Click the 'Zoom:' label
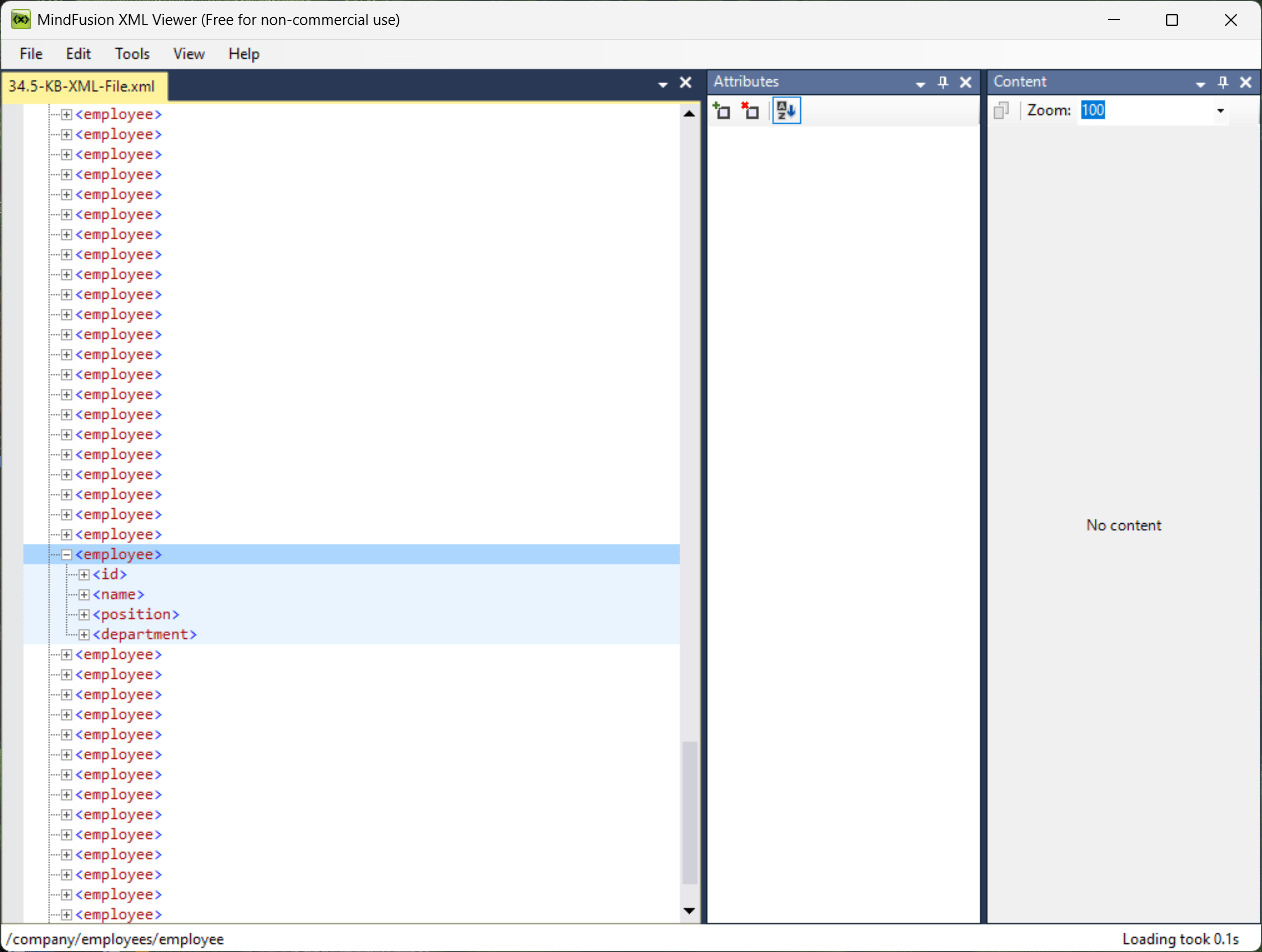The height and width of the screenshot is (952, 1262). tap(1049, 110)
